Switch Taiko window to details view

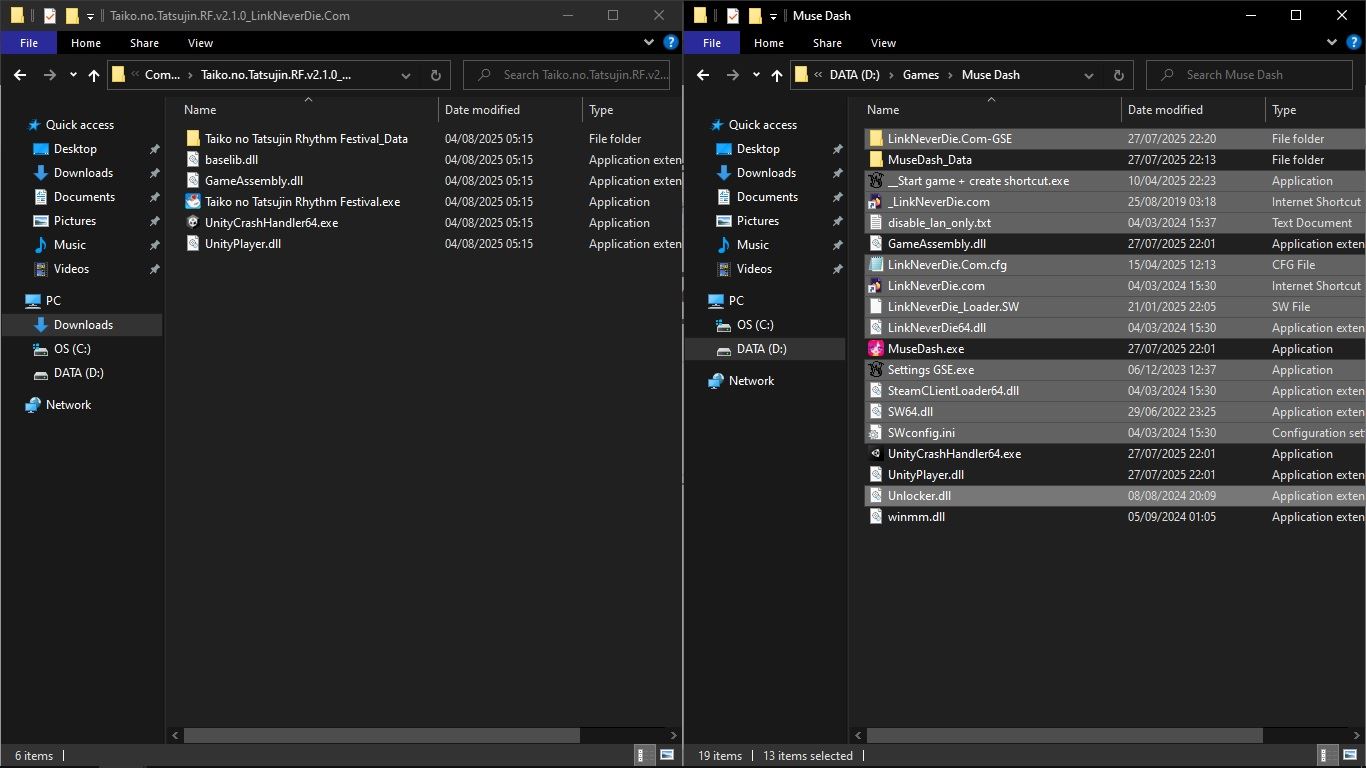[647, 756]
